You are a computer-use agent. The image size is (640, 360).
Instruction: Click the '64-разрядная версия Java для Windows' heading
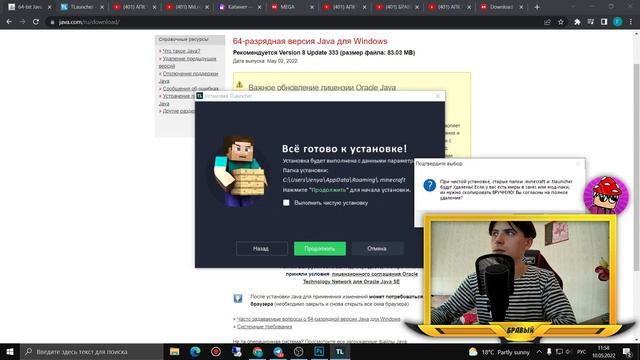(310, 41)
